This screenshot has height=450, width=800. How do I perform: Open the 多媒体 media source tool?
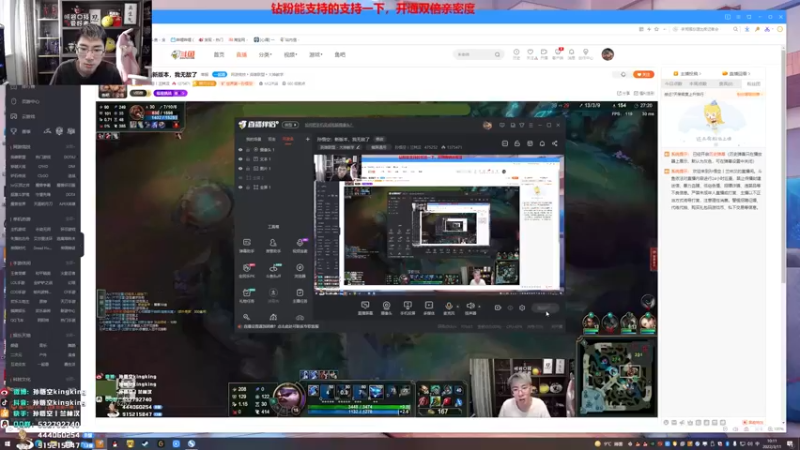pyautogui.click(x=429, y=308)
